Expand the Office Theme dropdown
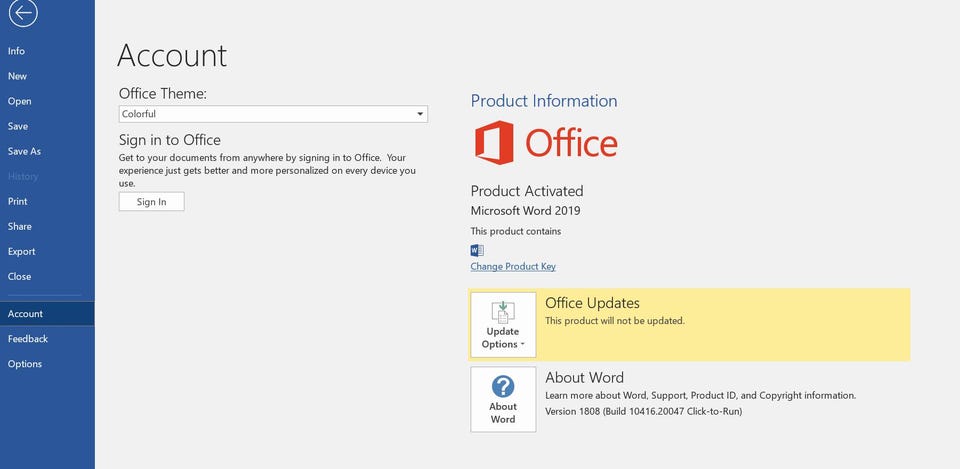This screenshot has height=469, width=960. [273, 114]
